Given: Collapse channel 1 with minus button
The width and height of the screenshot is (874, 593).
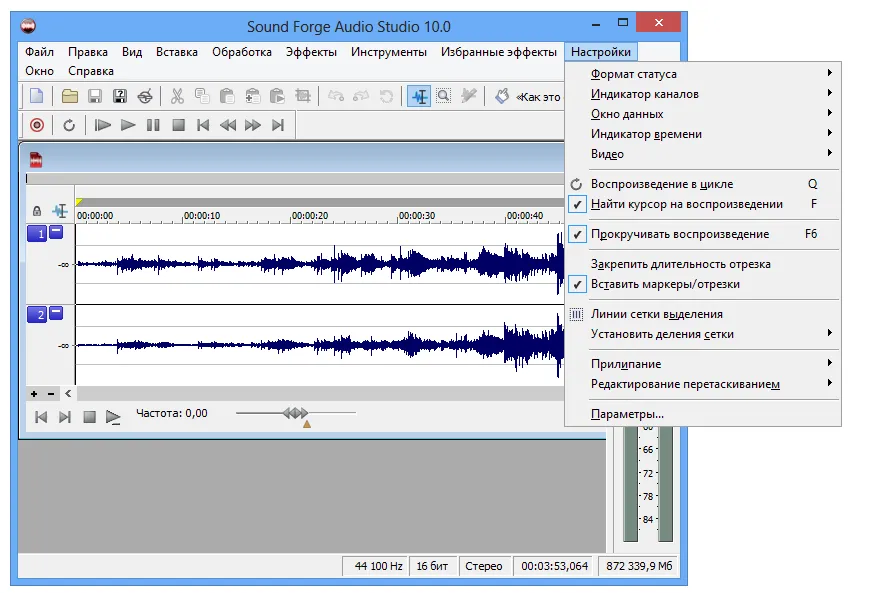Looking at the screenshot, I should pyautogui.click(x=56, y=232).
